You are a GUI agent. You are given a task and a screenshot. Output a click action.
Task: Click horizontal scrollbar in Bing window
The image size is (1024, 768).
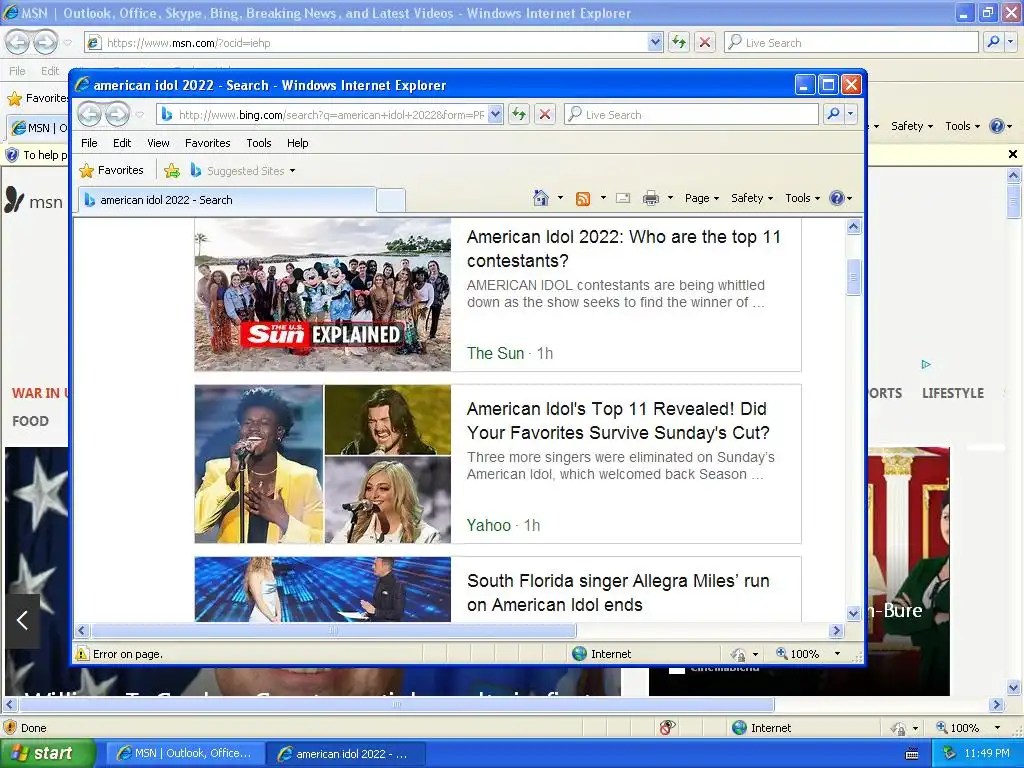pyautogui.click(x=334, y=630)
